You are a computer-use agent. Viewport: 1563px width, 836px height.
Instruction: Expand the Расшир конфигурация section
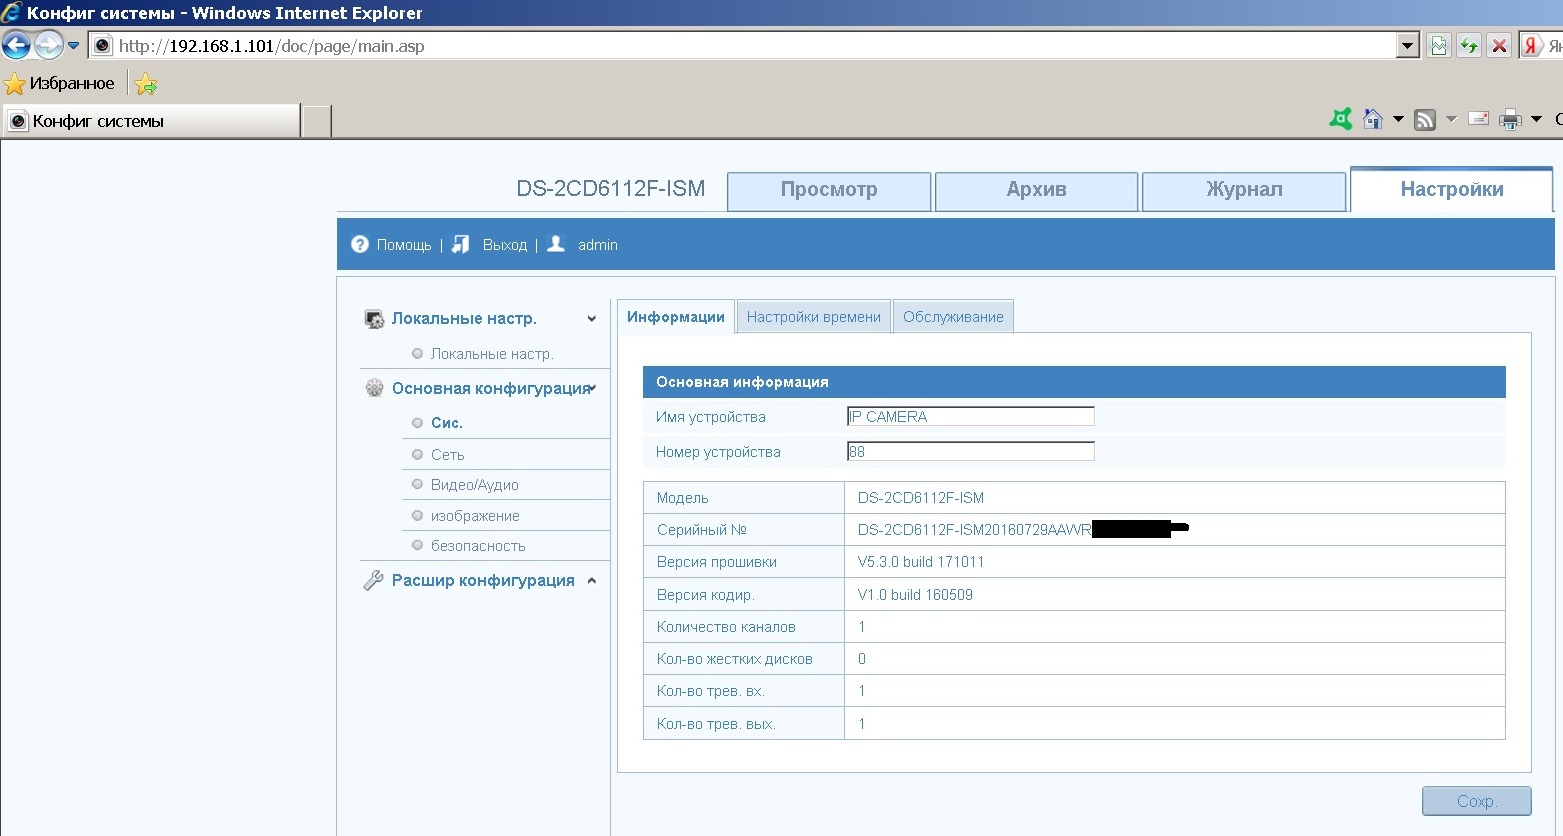591,581
